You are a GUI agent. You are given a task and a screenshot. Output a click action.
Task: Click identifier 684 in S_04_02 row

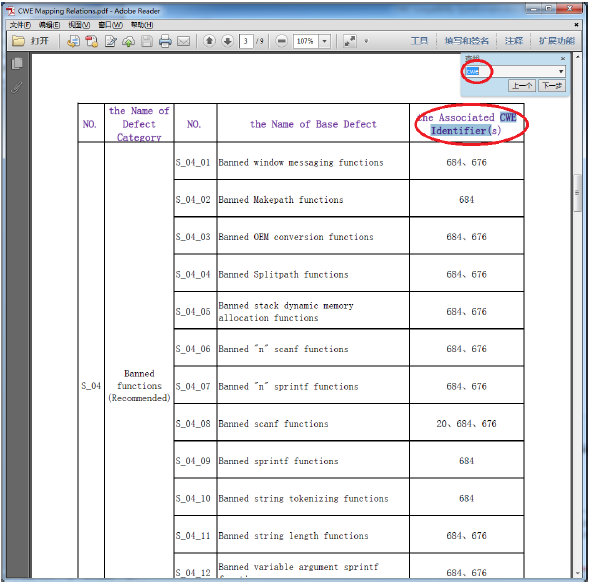click(x=466, y=200)
